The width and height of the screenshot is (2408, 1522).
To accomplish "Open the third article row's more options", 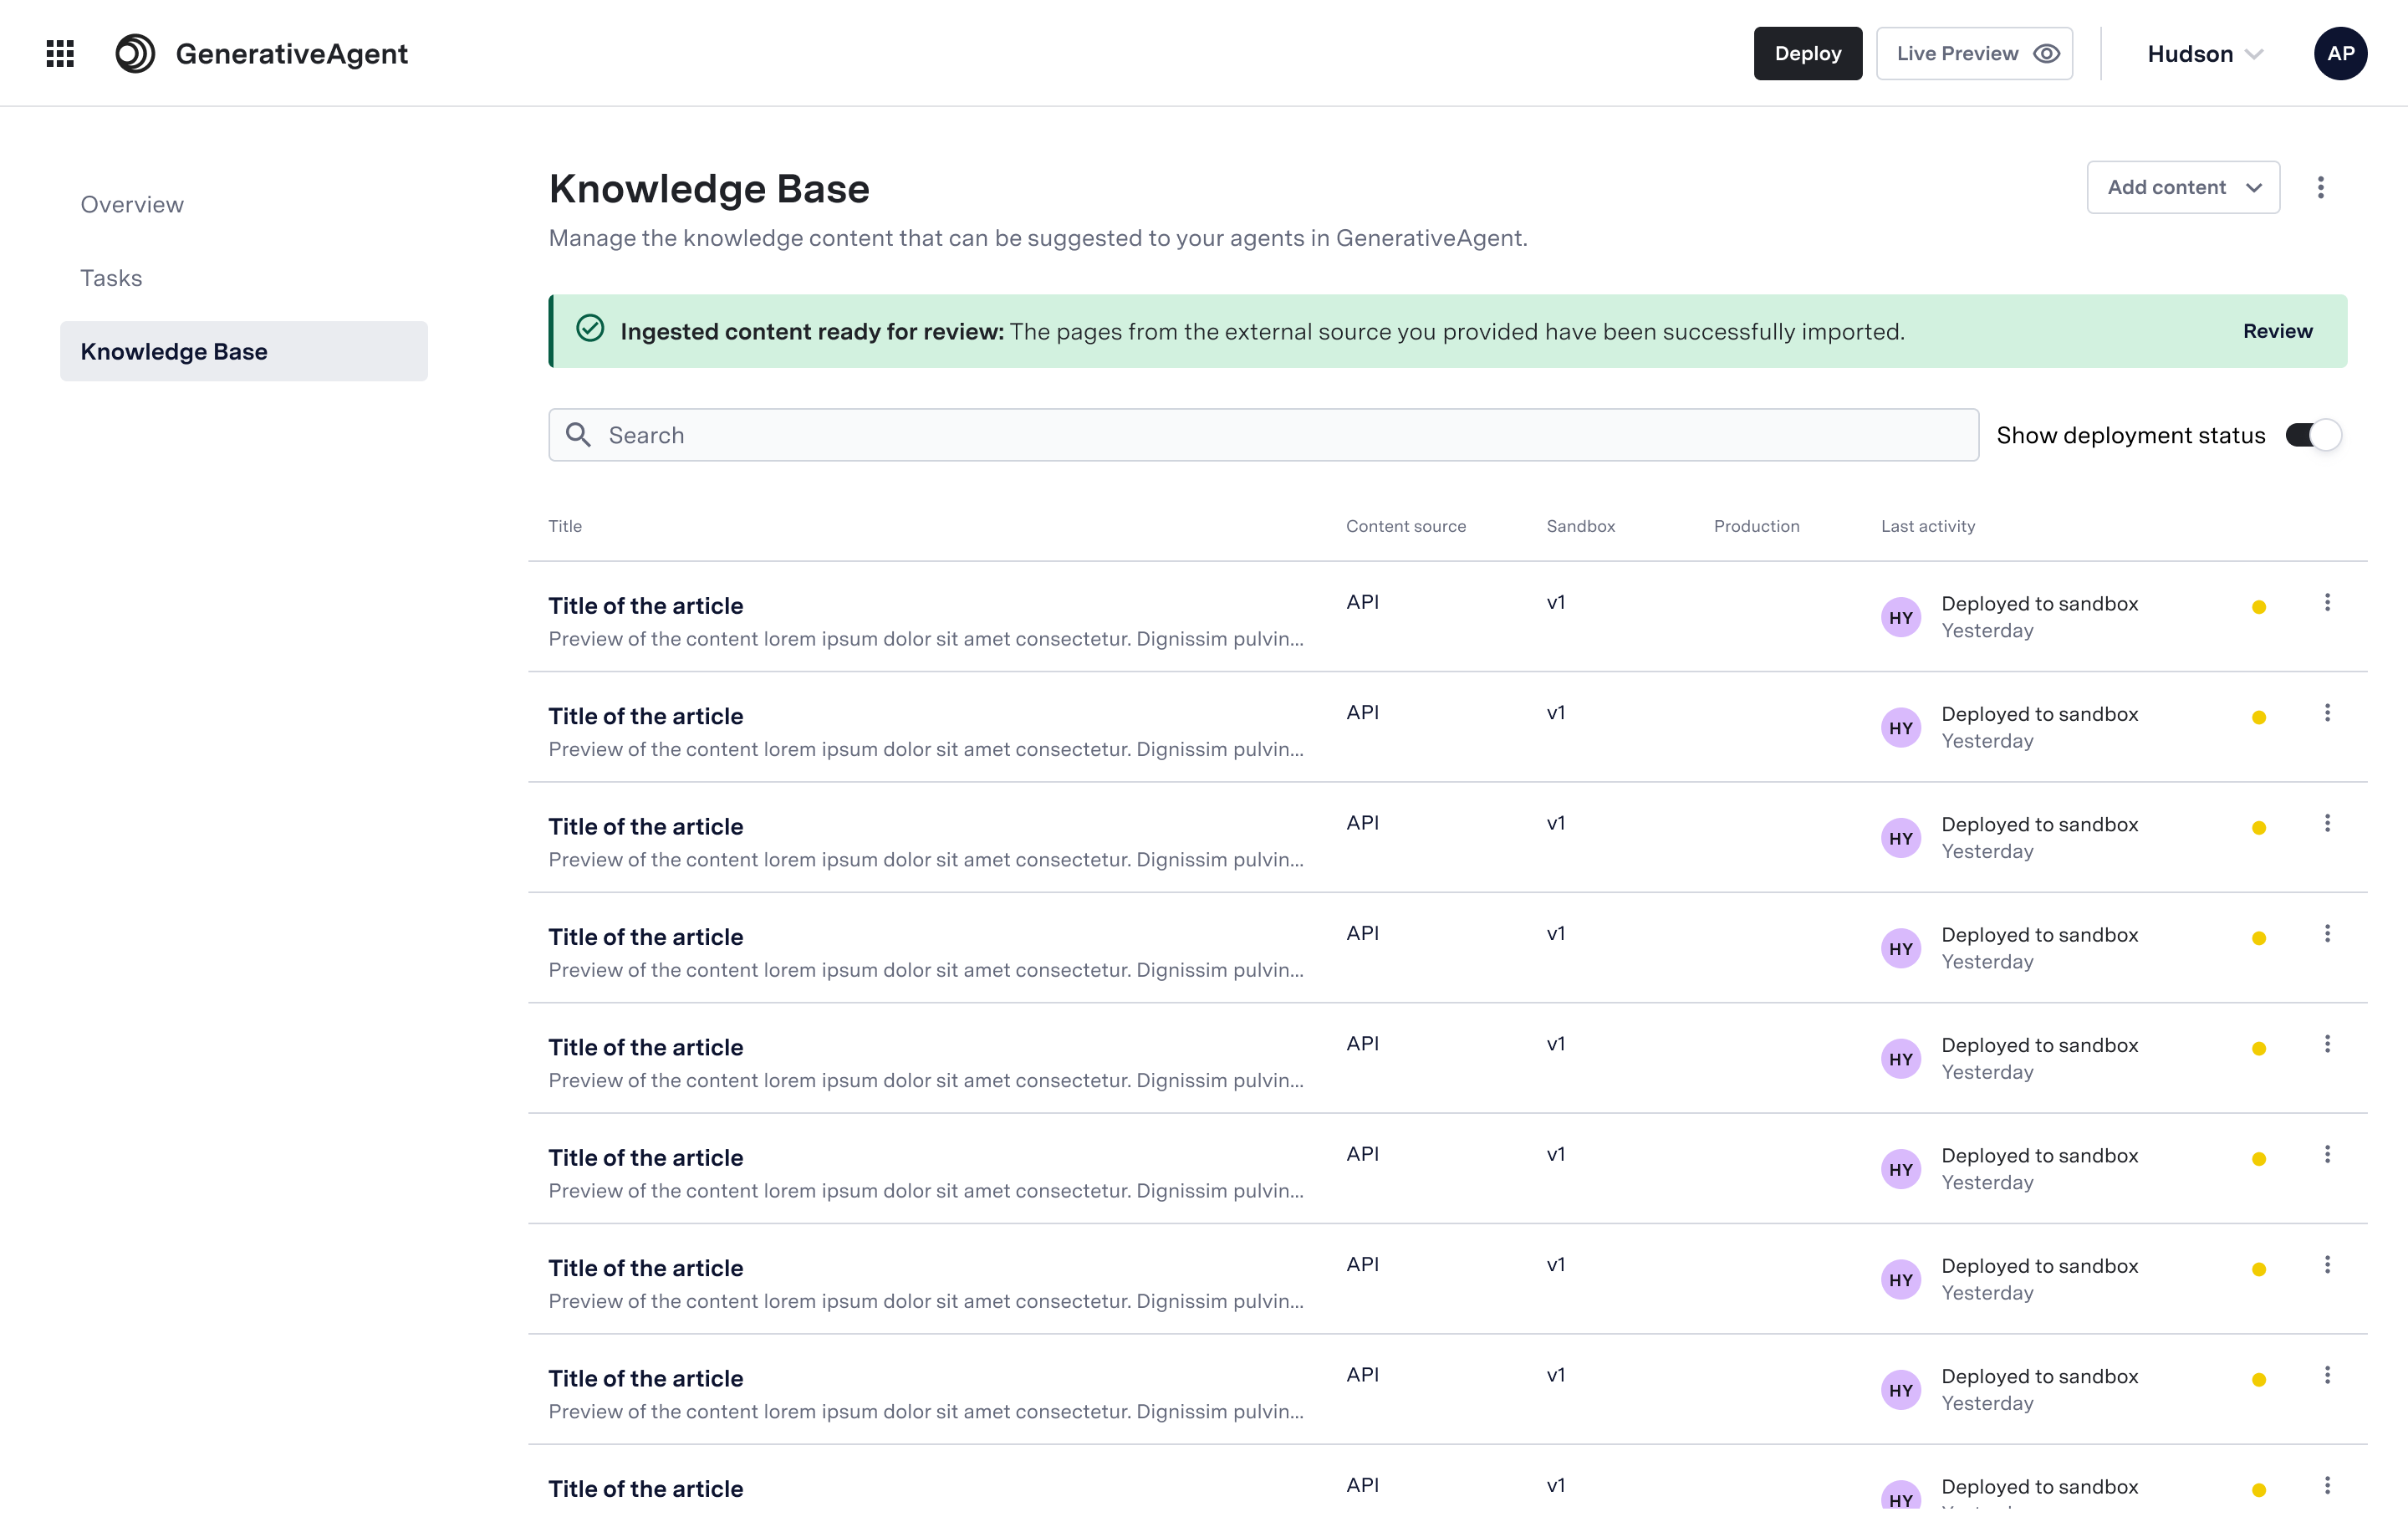I will point(2327,823).
